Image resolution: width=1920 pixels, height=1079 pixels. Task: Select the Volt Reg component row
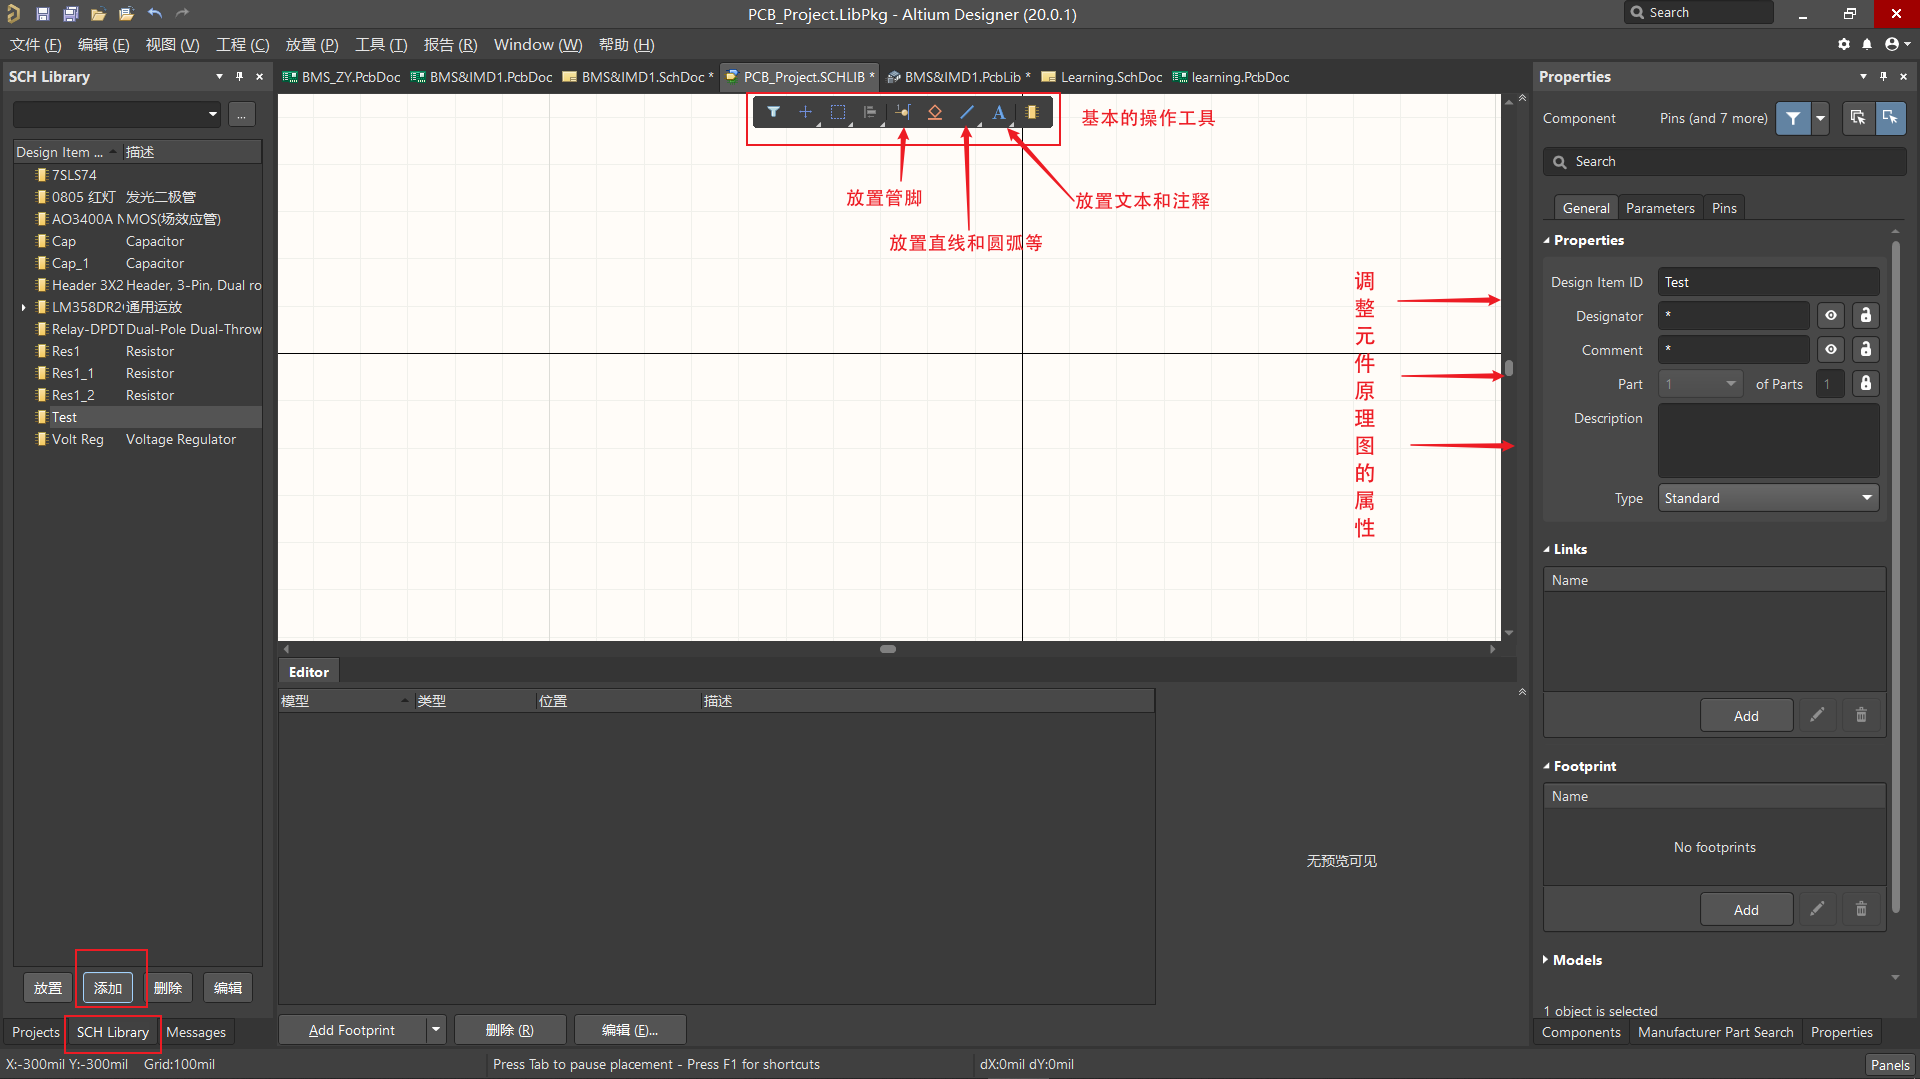tap(139, 439)
